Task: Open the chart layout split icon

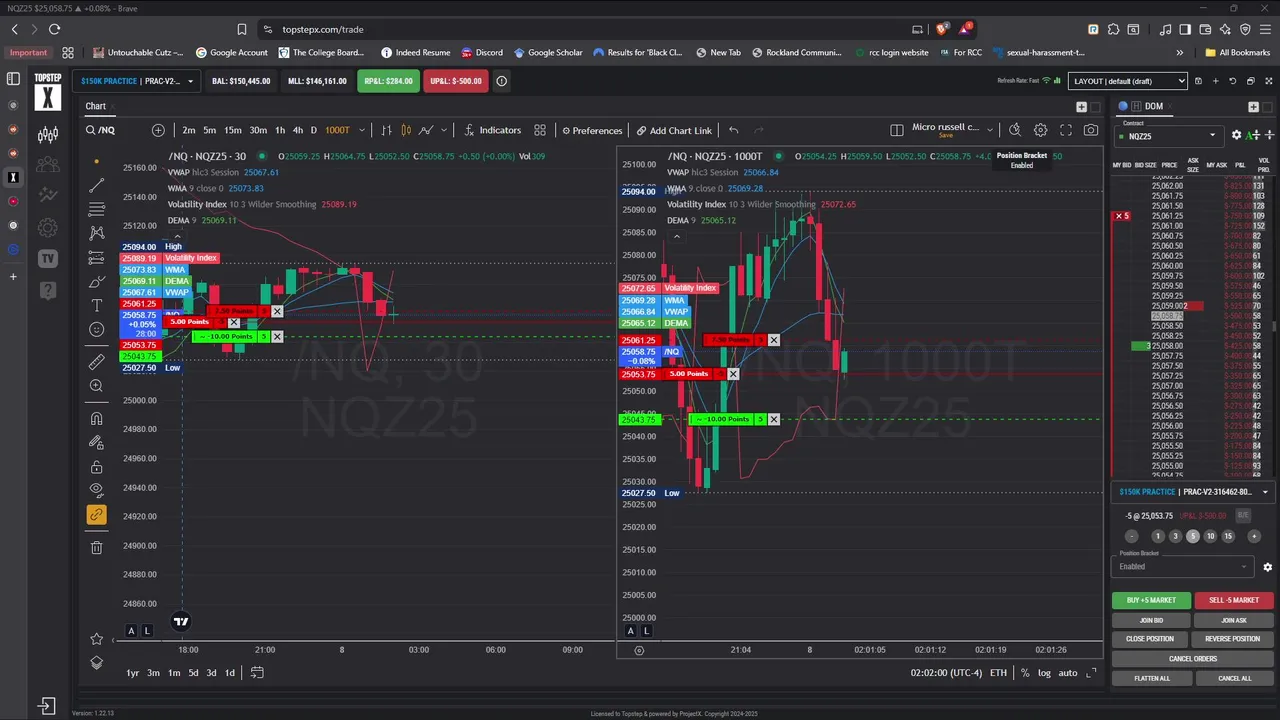Action: pyautogui.click(x=897, y=130)
